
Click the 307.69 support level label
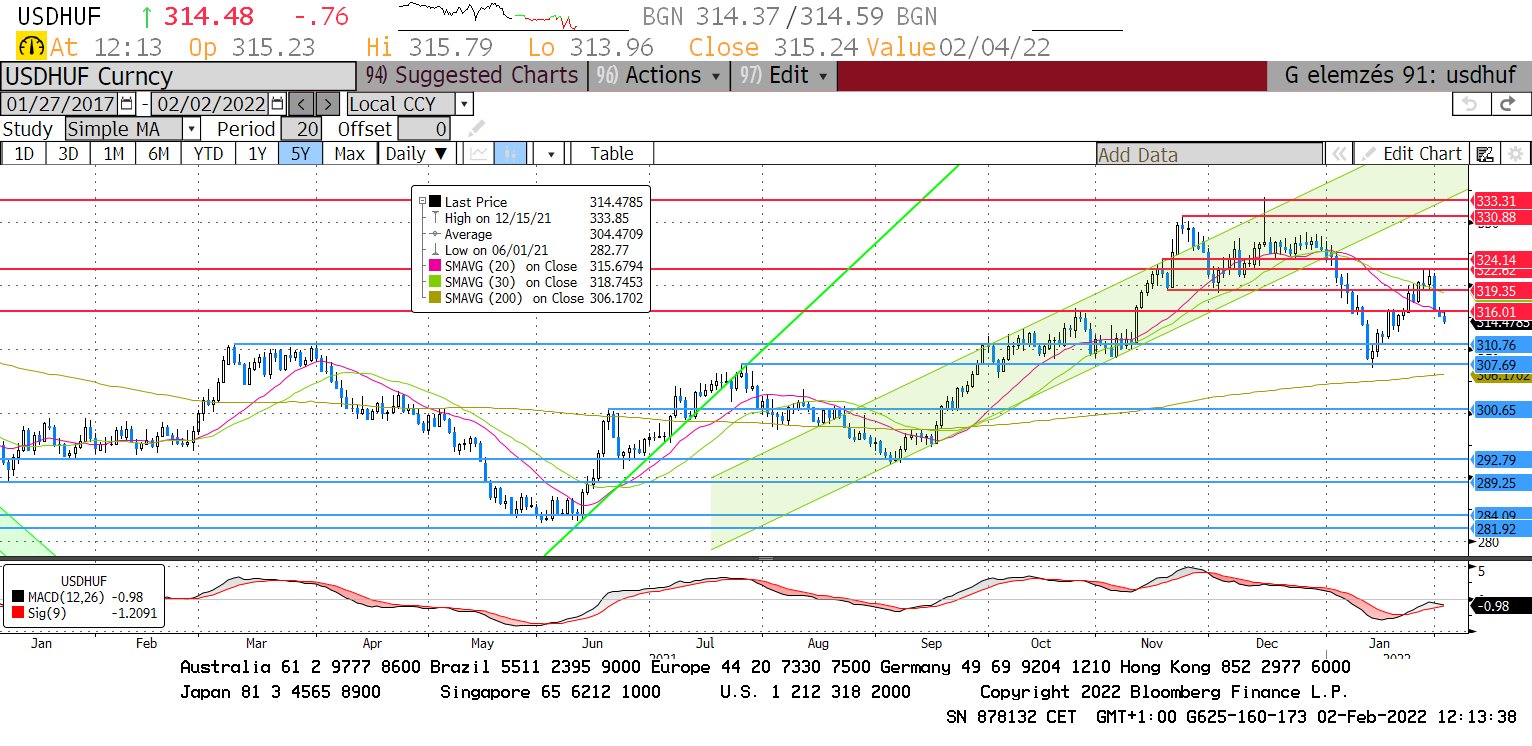click(1502, 365)
